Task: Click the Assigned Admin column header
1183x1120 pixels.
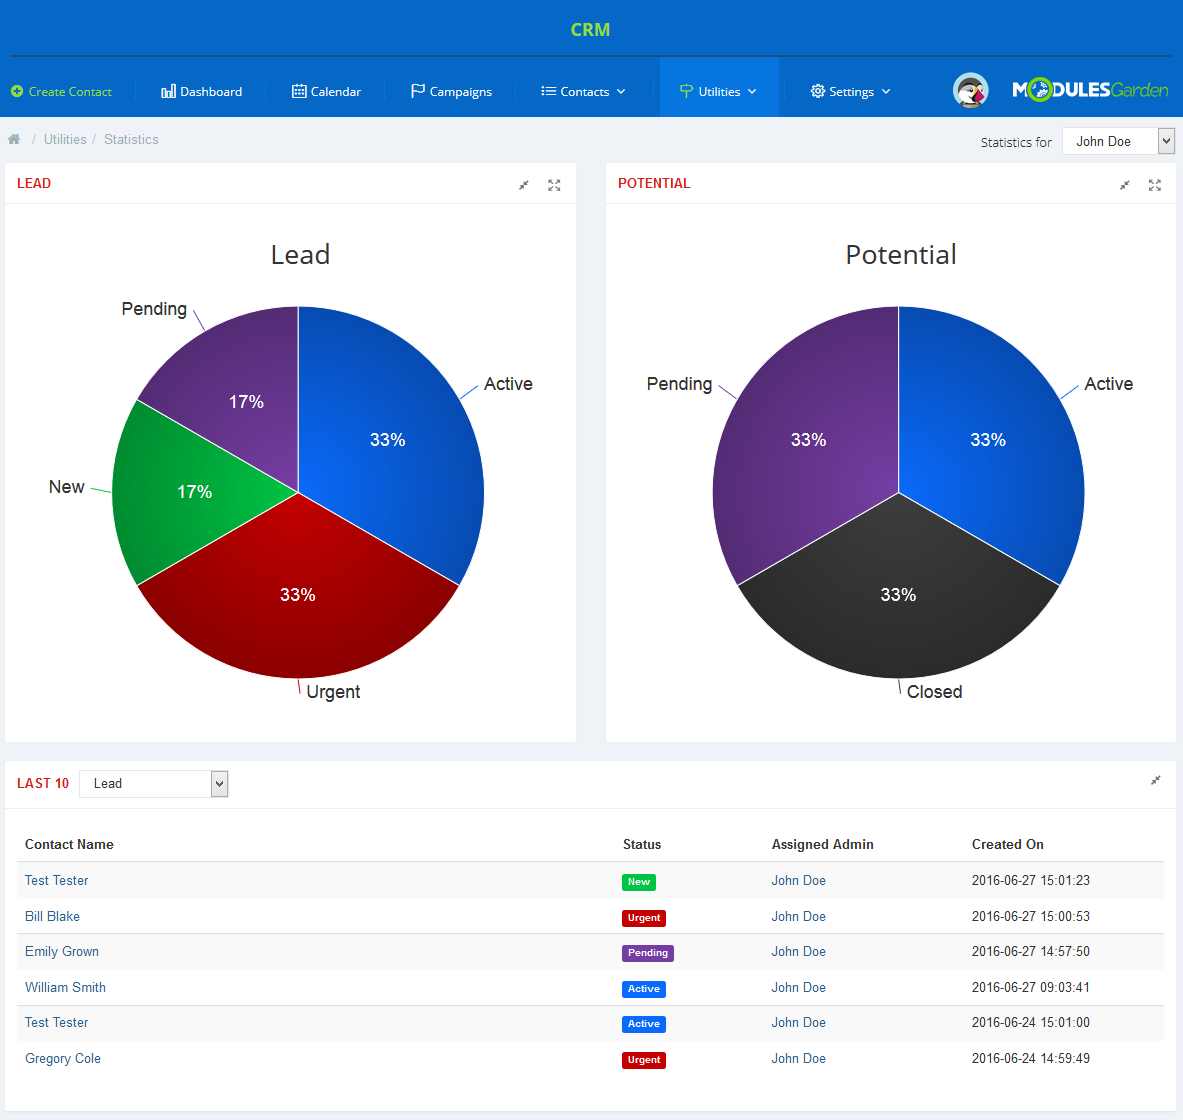Action: 822,845
